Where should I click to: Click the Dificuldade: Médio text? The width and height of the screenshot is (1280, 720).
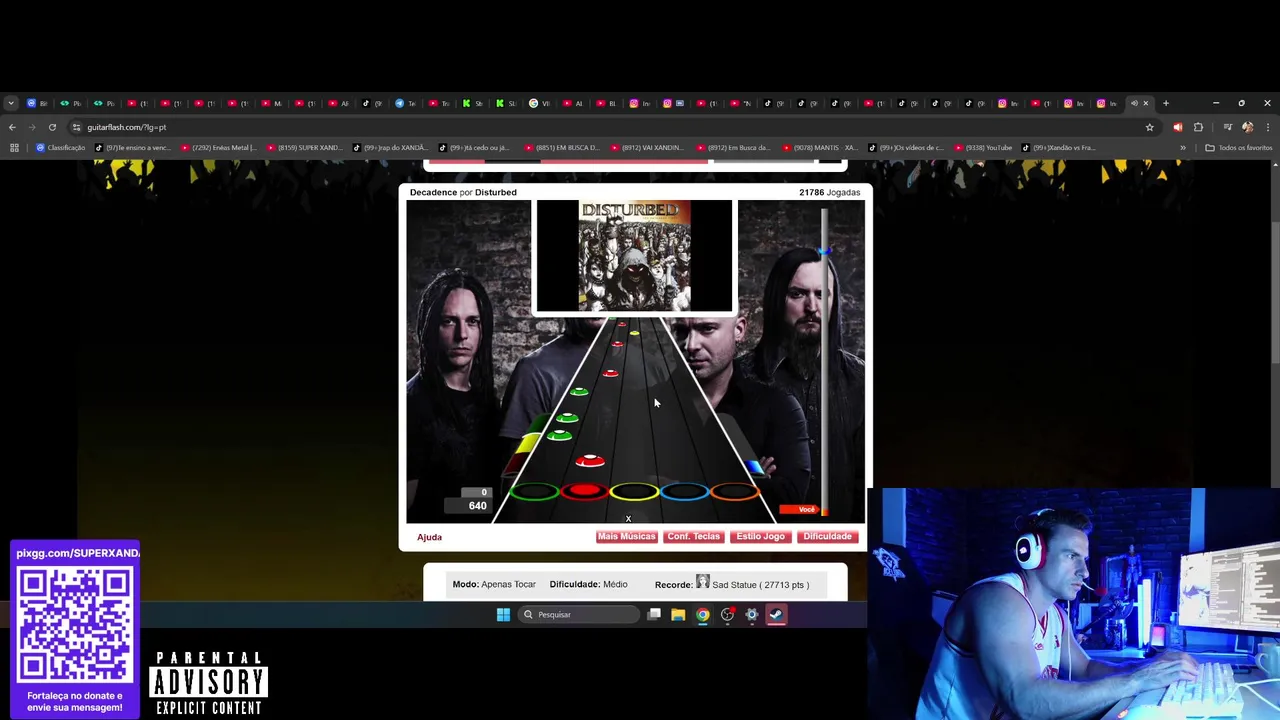588,584
